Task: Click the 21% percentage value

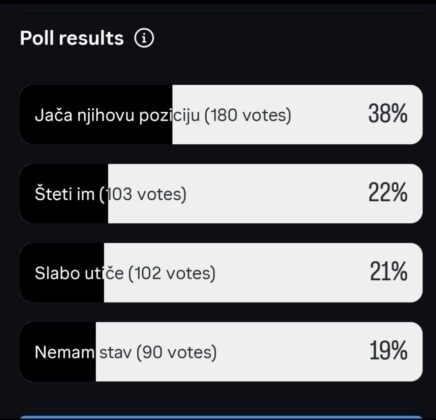Action: tap(389, 272)
